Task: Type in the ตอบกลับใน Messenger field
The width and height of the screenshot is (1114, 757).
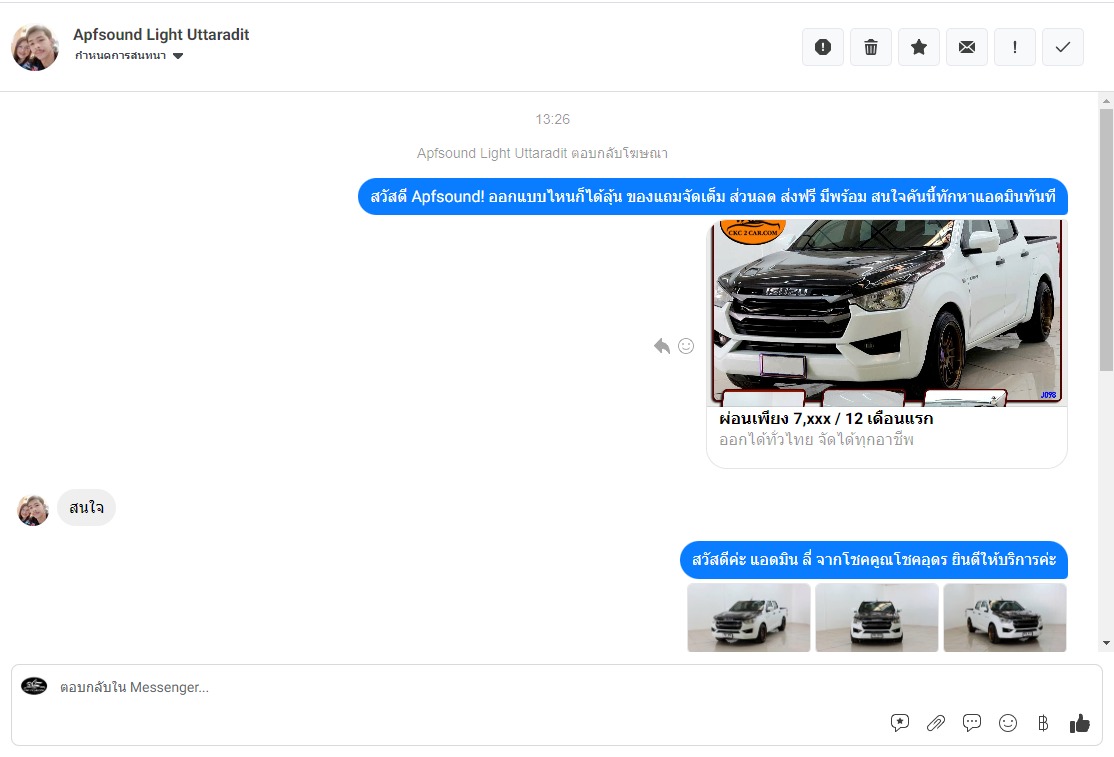Action: (450, 688)
